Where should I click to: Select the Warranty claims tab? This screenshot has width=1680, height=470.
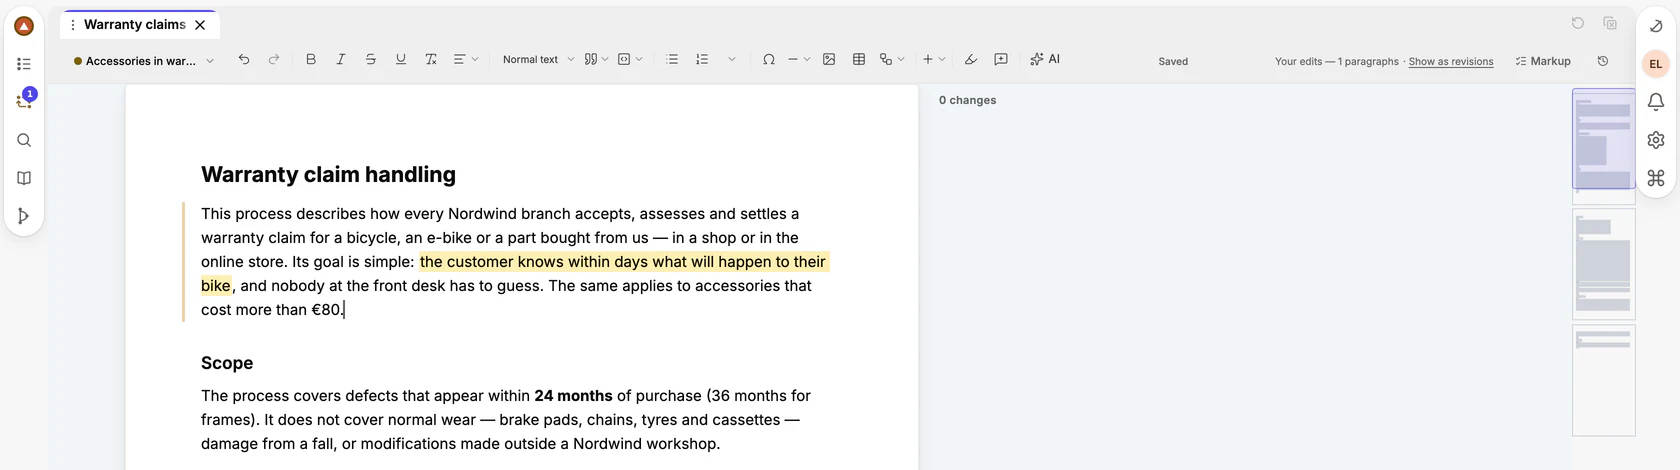pos(135,24)
